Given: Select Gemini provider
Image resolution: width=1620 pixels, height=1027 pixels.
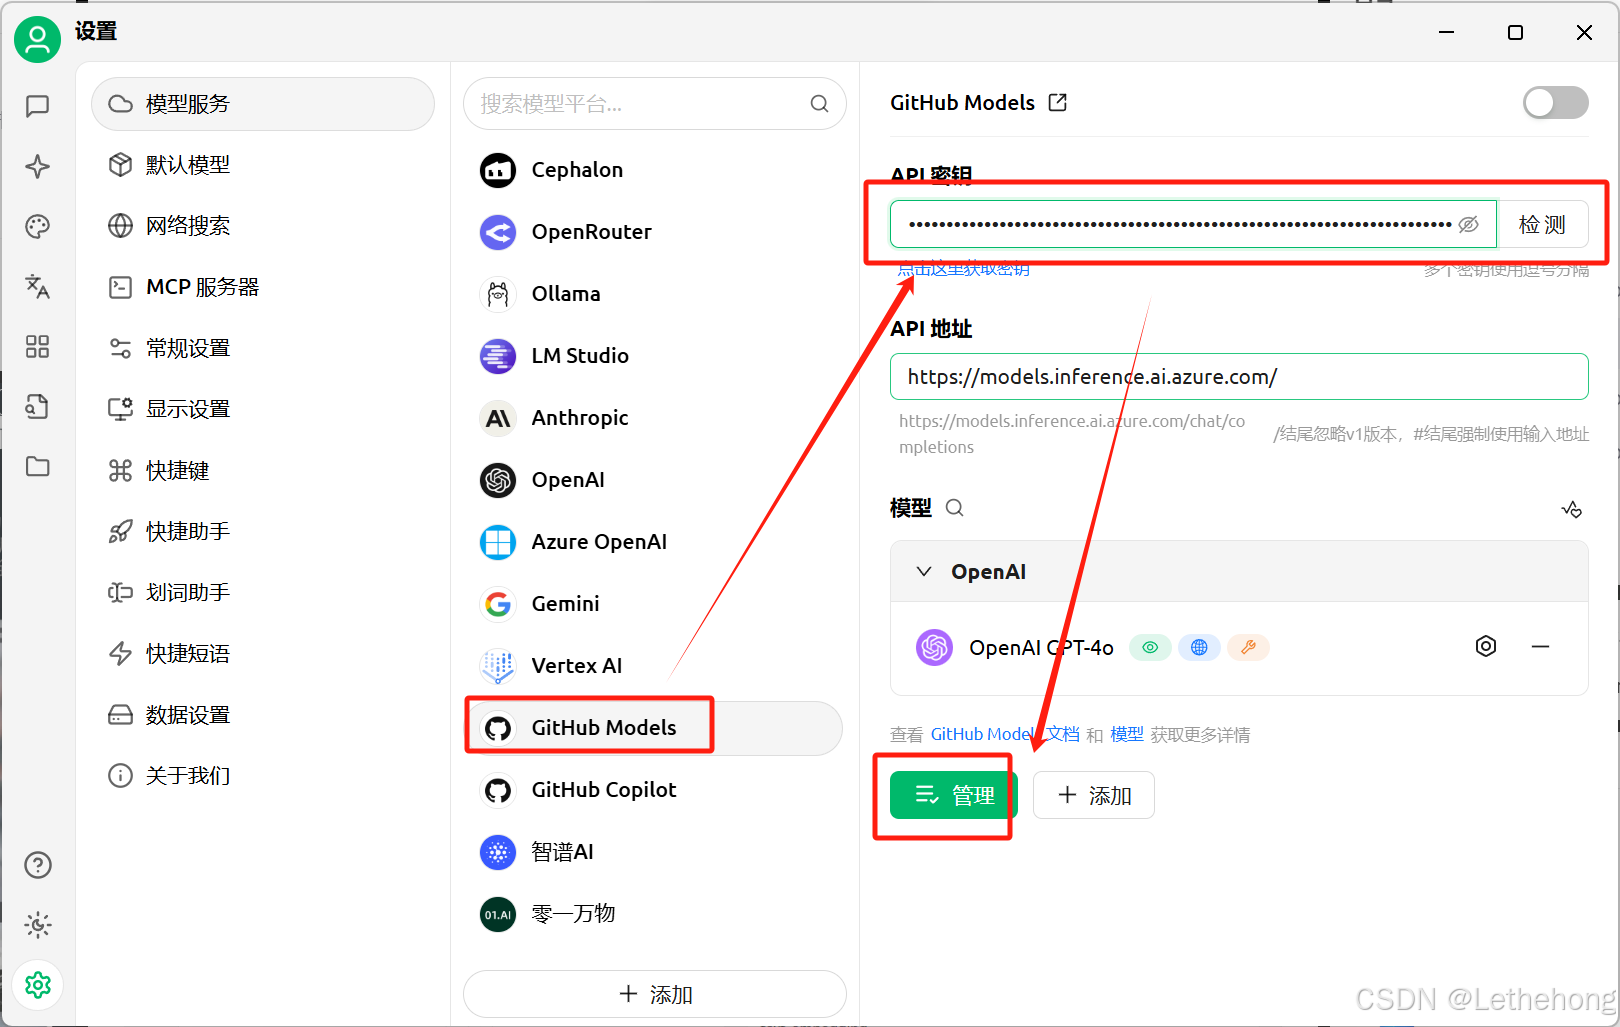Looking at the screenshot, I should 655,604.
